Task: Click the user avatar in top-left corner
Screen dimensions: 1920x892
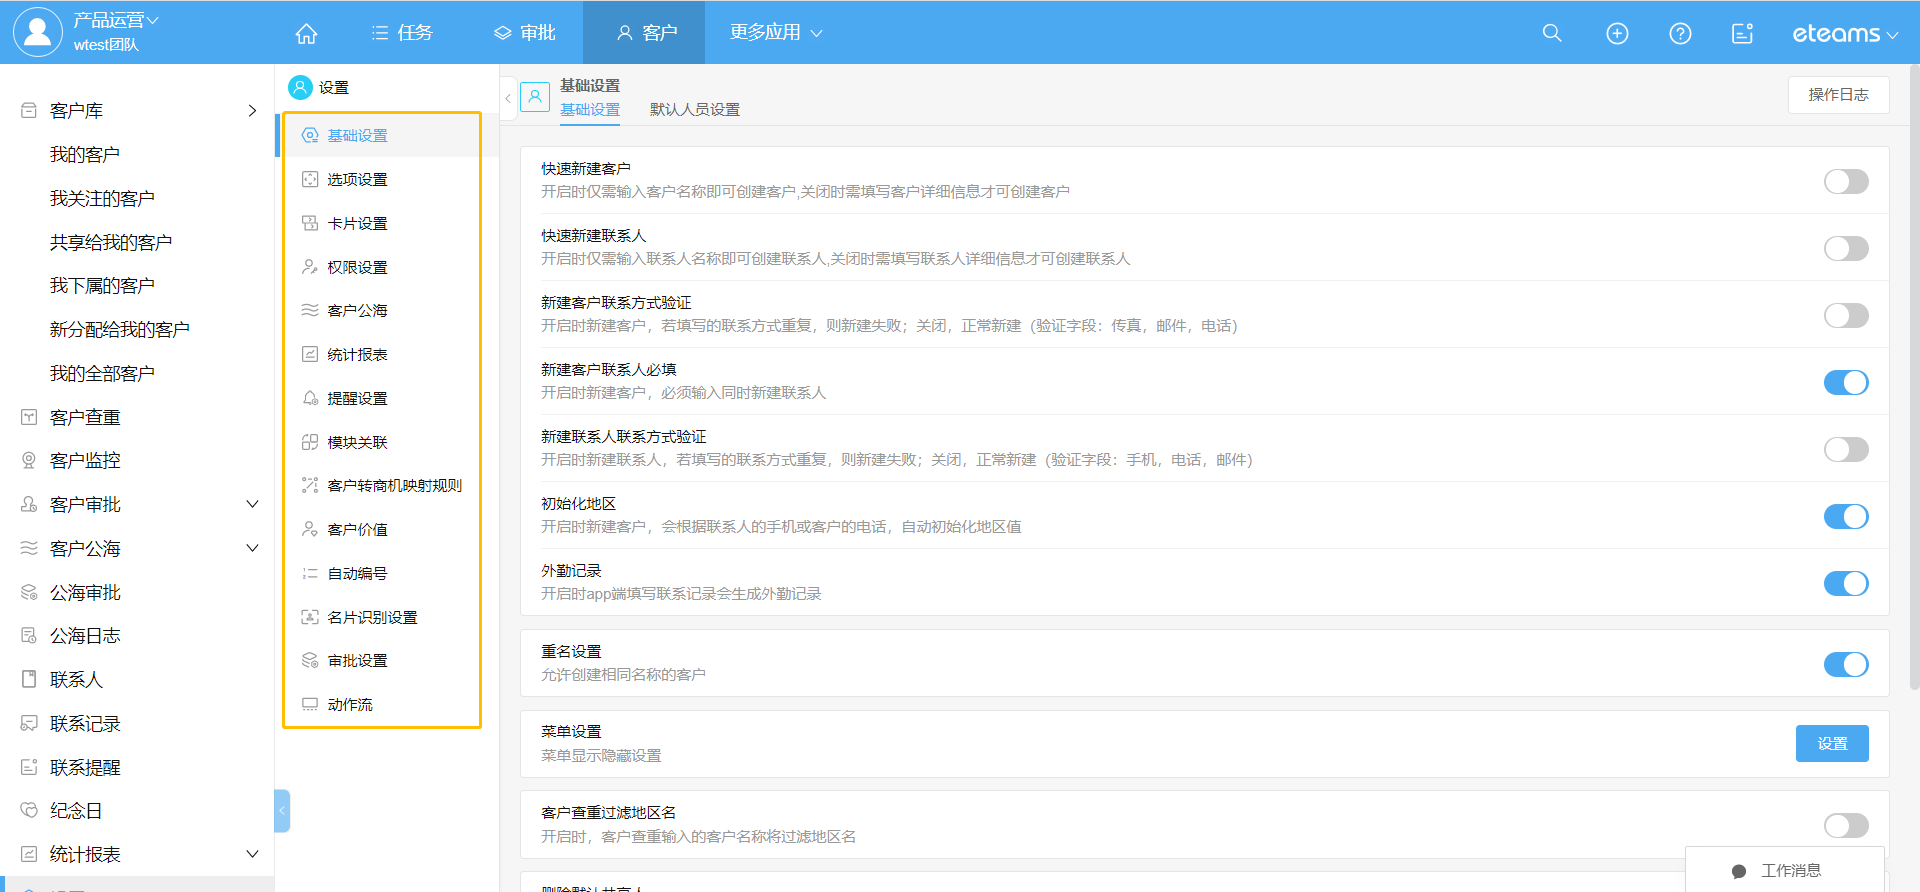Action: pyautogui.click(x=37, y=32)
